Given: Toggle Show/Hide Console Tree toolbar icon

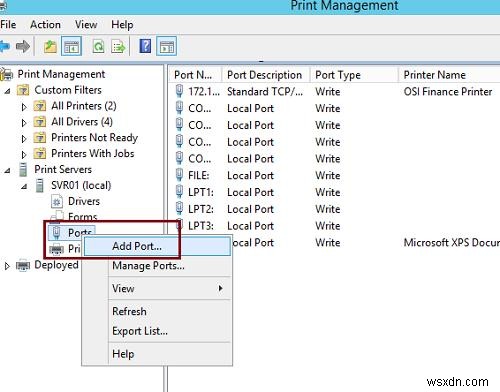Looking at the screenshot, I should coord(71,46).
